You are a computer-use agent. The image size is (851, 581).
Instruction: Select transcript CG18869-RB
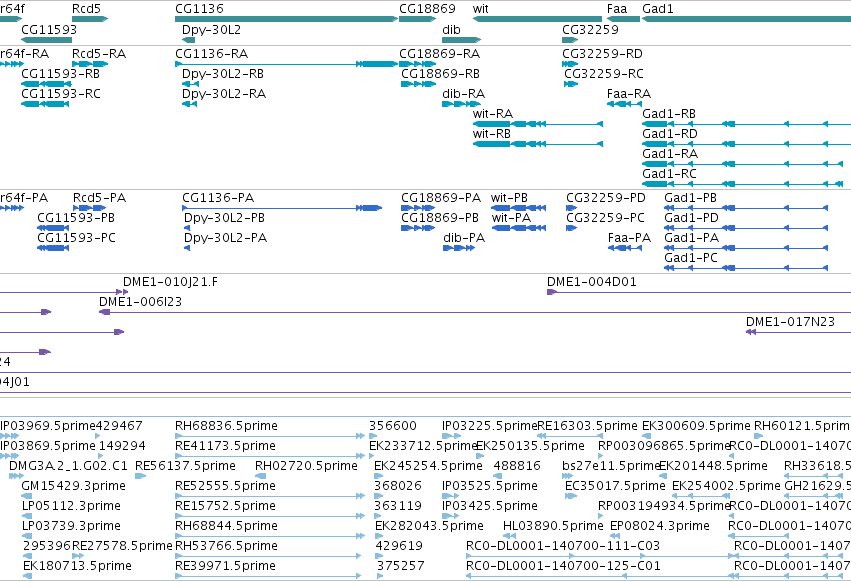point(418,84)
